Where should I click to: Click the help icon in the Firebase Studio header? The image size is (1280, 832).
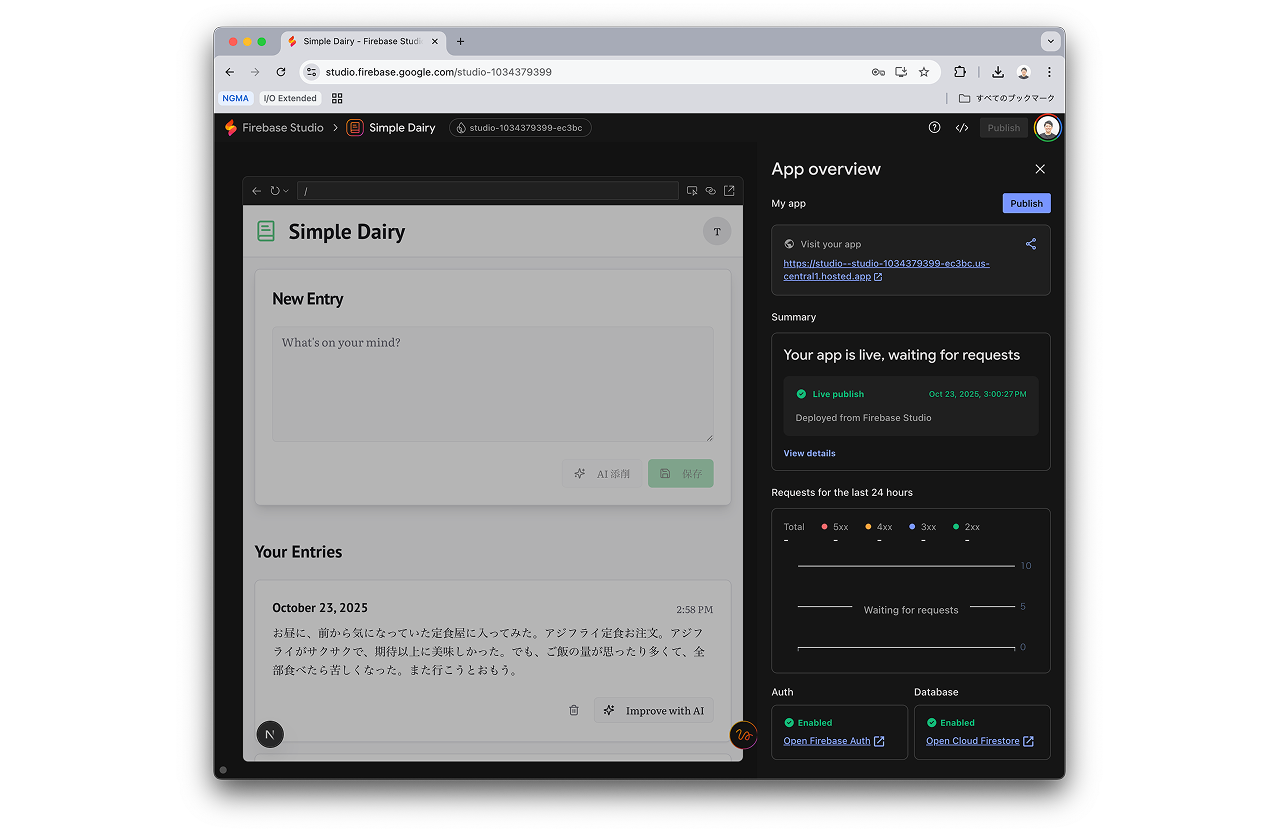pos(934,128)
